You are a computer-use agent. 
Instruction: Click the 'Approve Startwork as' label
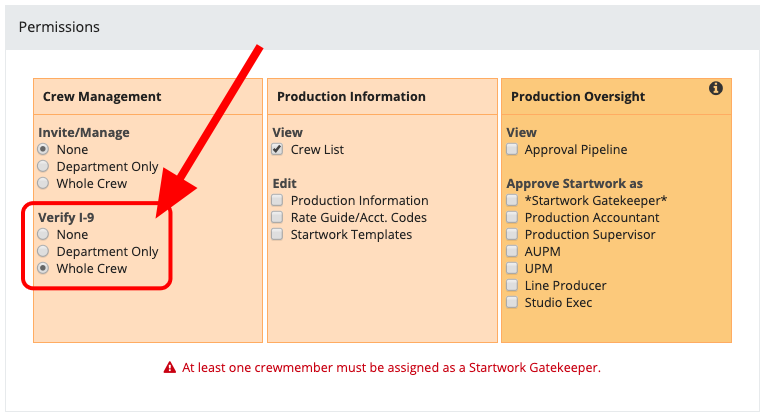574,184
